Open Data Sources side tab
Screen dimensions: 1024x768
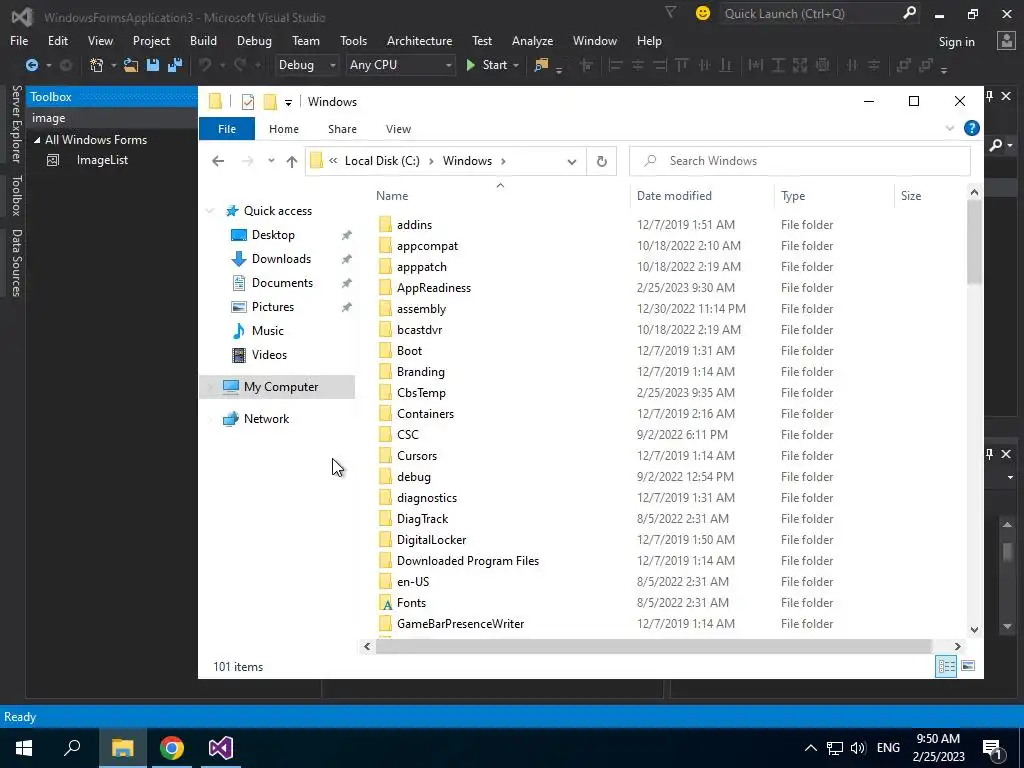(x=16, y=263)
